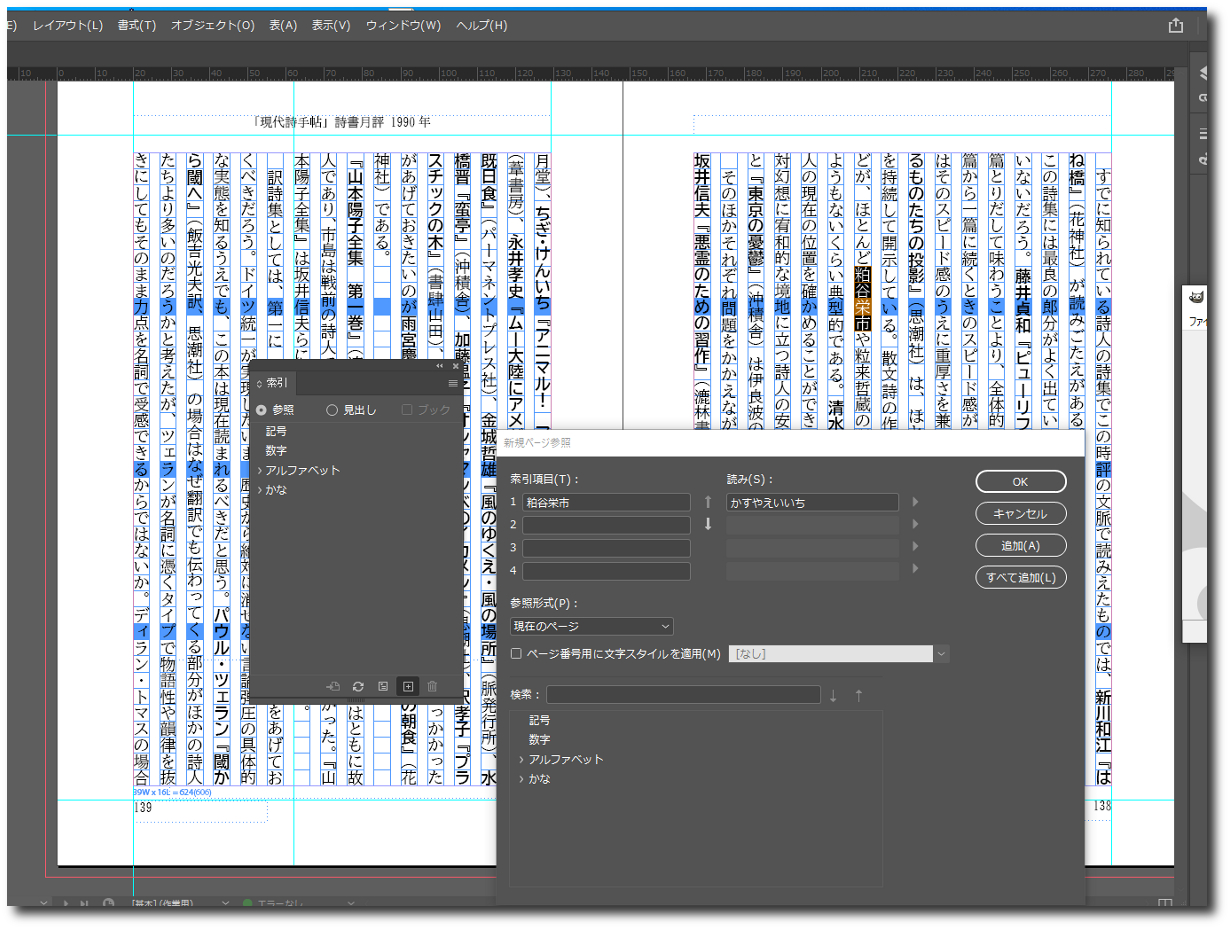Expand アルファベット in the index panel
Image resolution: width=1230 pixels, height=929 pixels.
tap(260, 470)
